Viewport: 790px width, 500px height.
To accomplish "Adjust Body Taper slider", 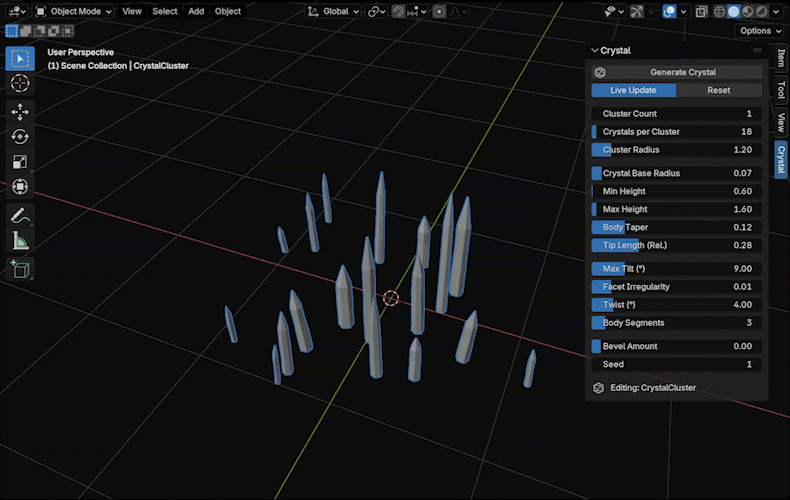I will click(x=677, y=227).
